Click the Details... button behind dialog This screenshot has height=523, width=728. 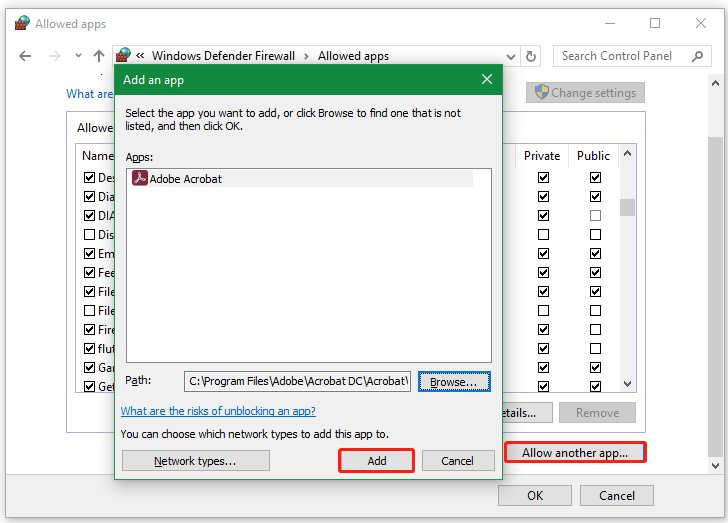tap(527, 412)
